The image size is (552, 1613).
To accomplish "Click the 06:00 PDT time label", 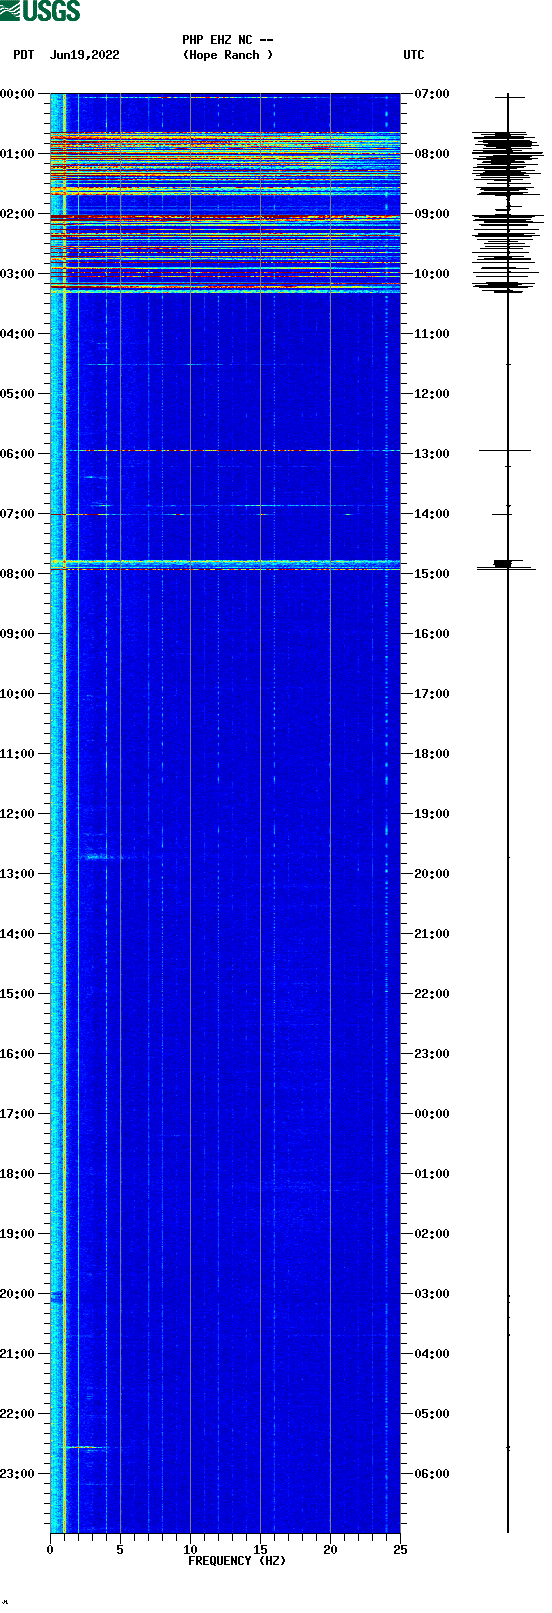I will coord(18,454).
